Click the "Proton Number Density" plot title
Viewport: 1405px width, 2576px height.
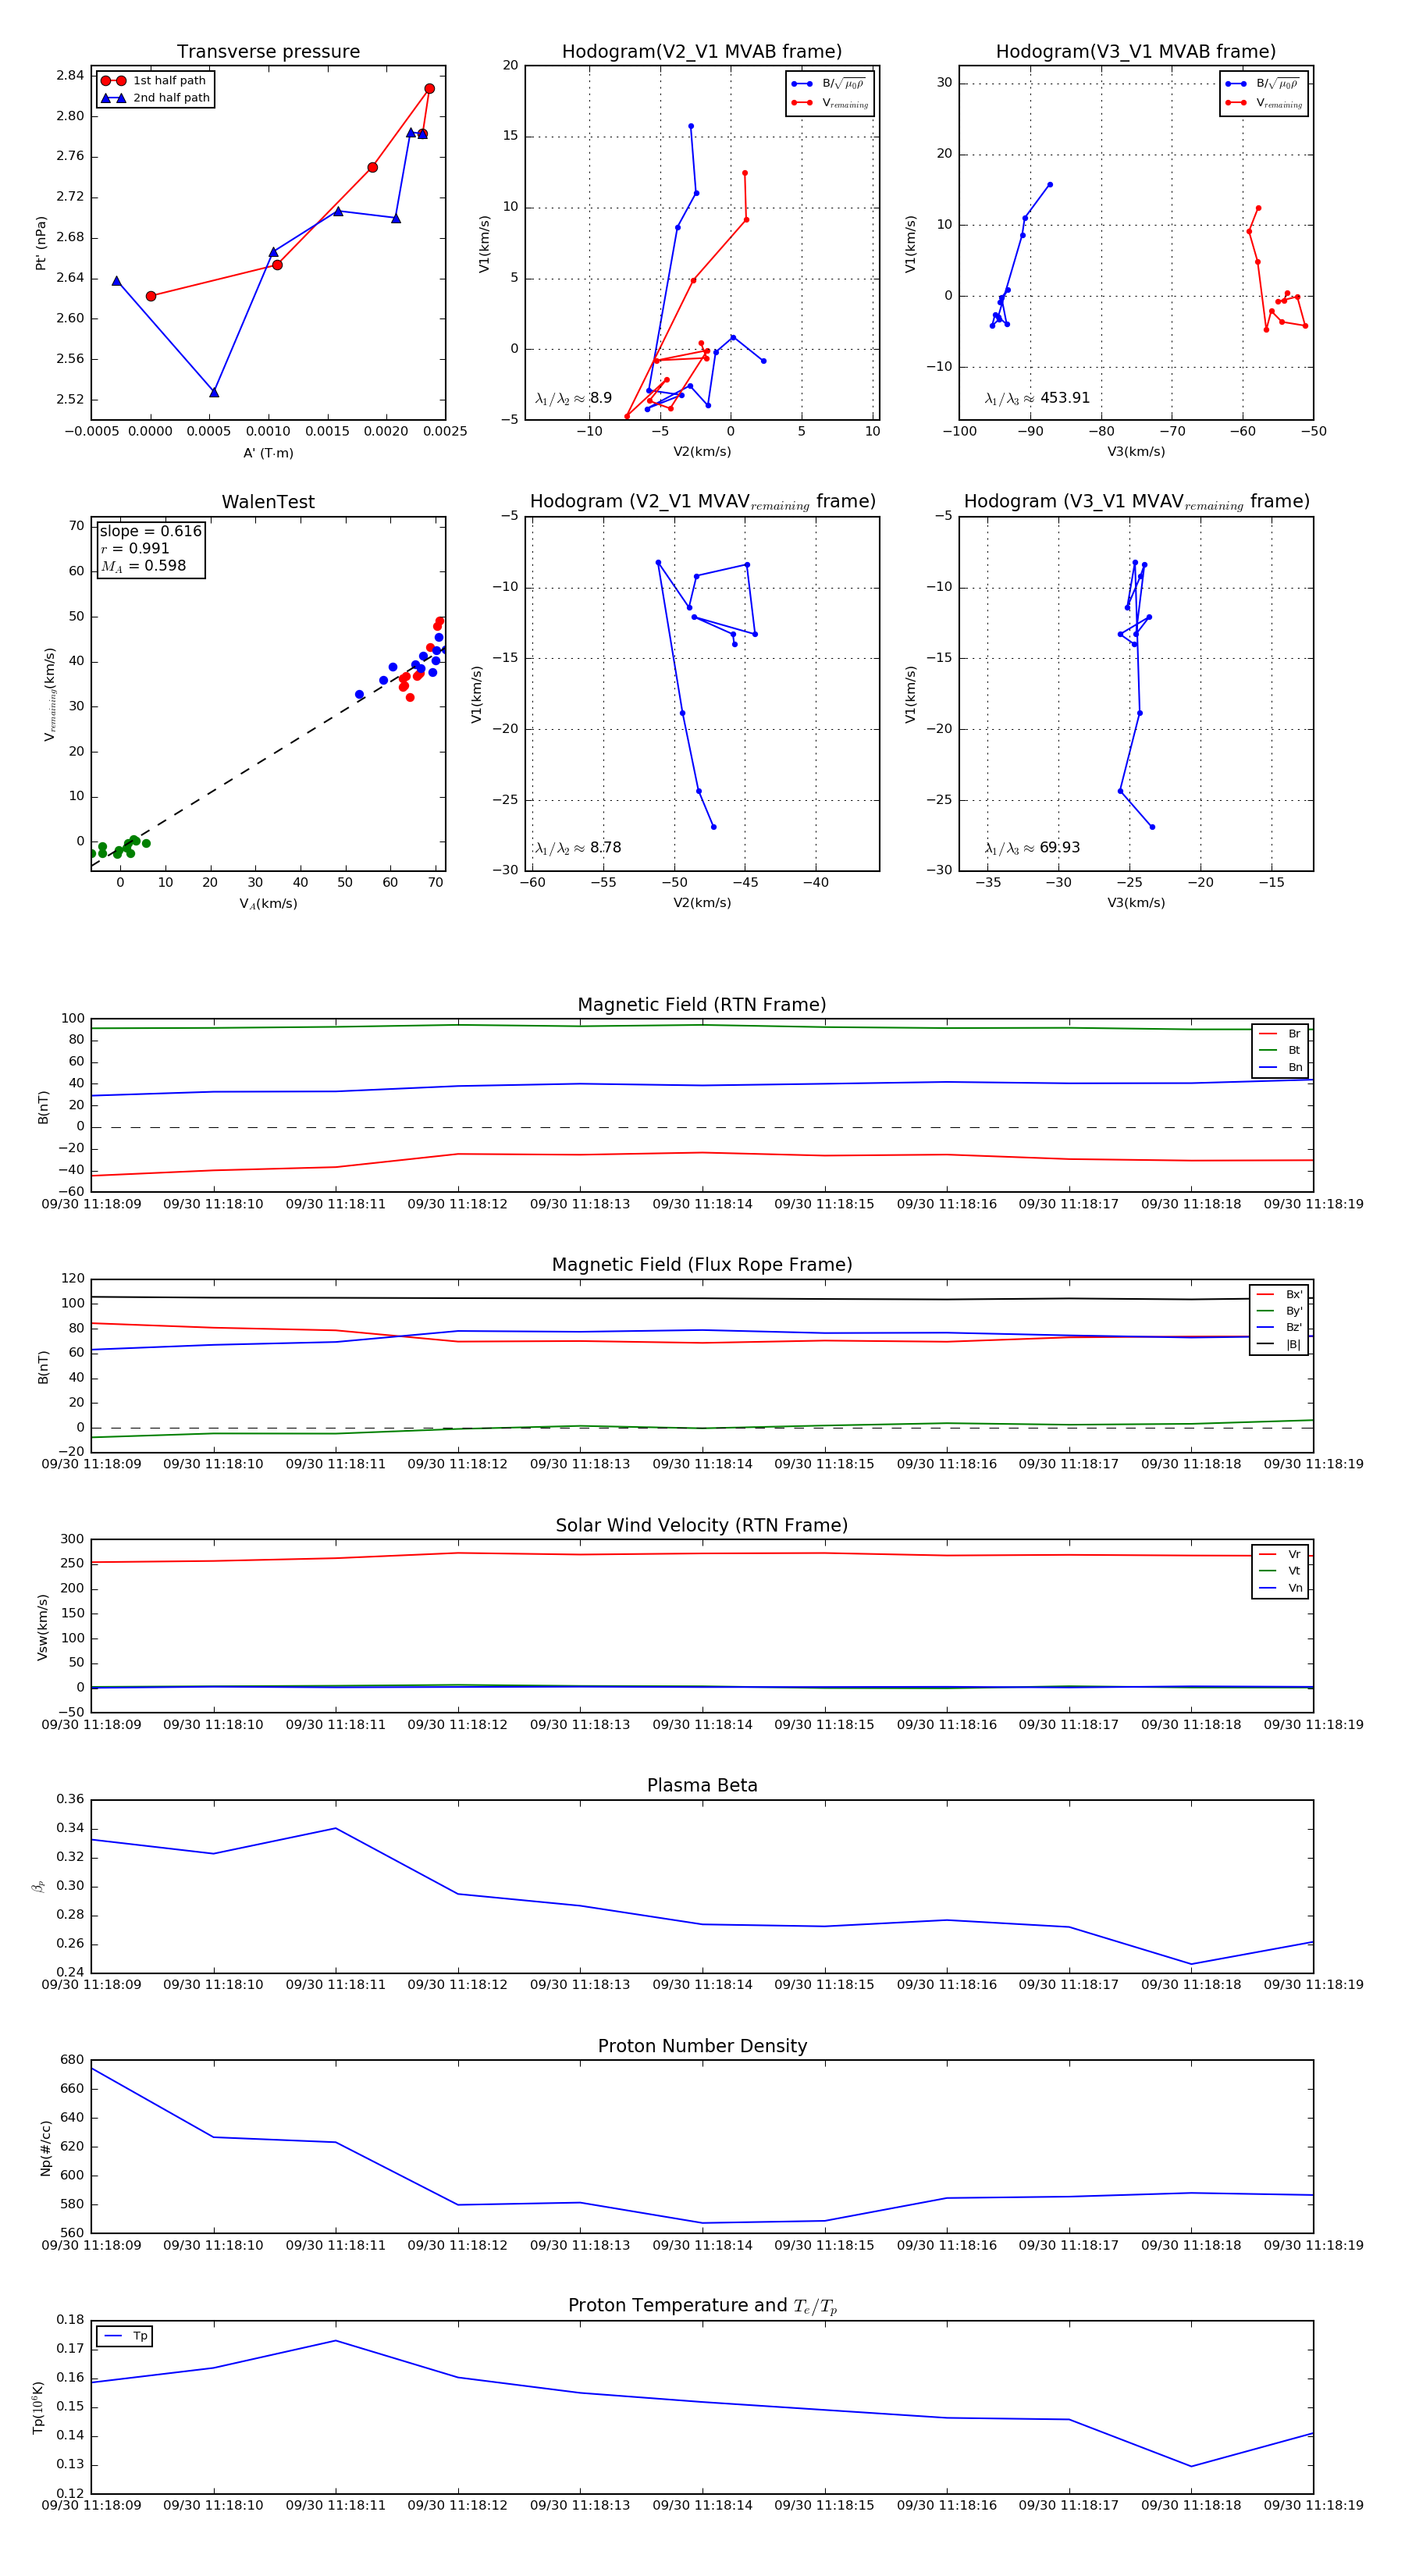point(702,2046)
